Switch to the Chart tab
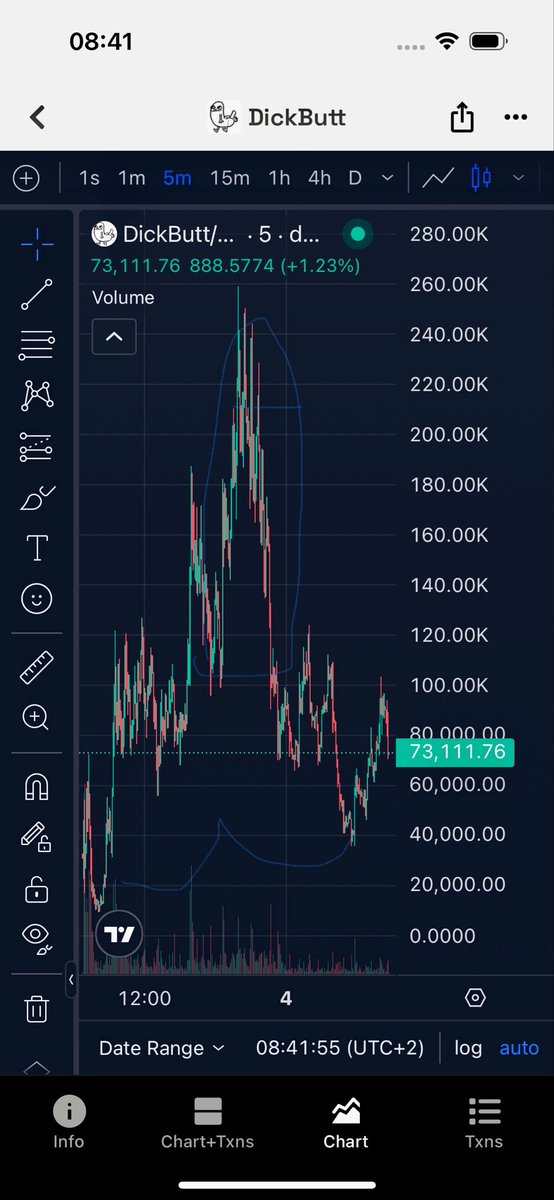The height and width of the screenshot is (1200, 554). 346,1123
